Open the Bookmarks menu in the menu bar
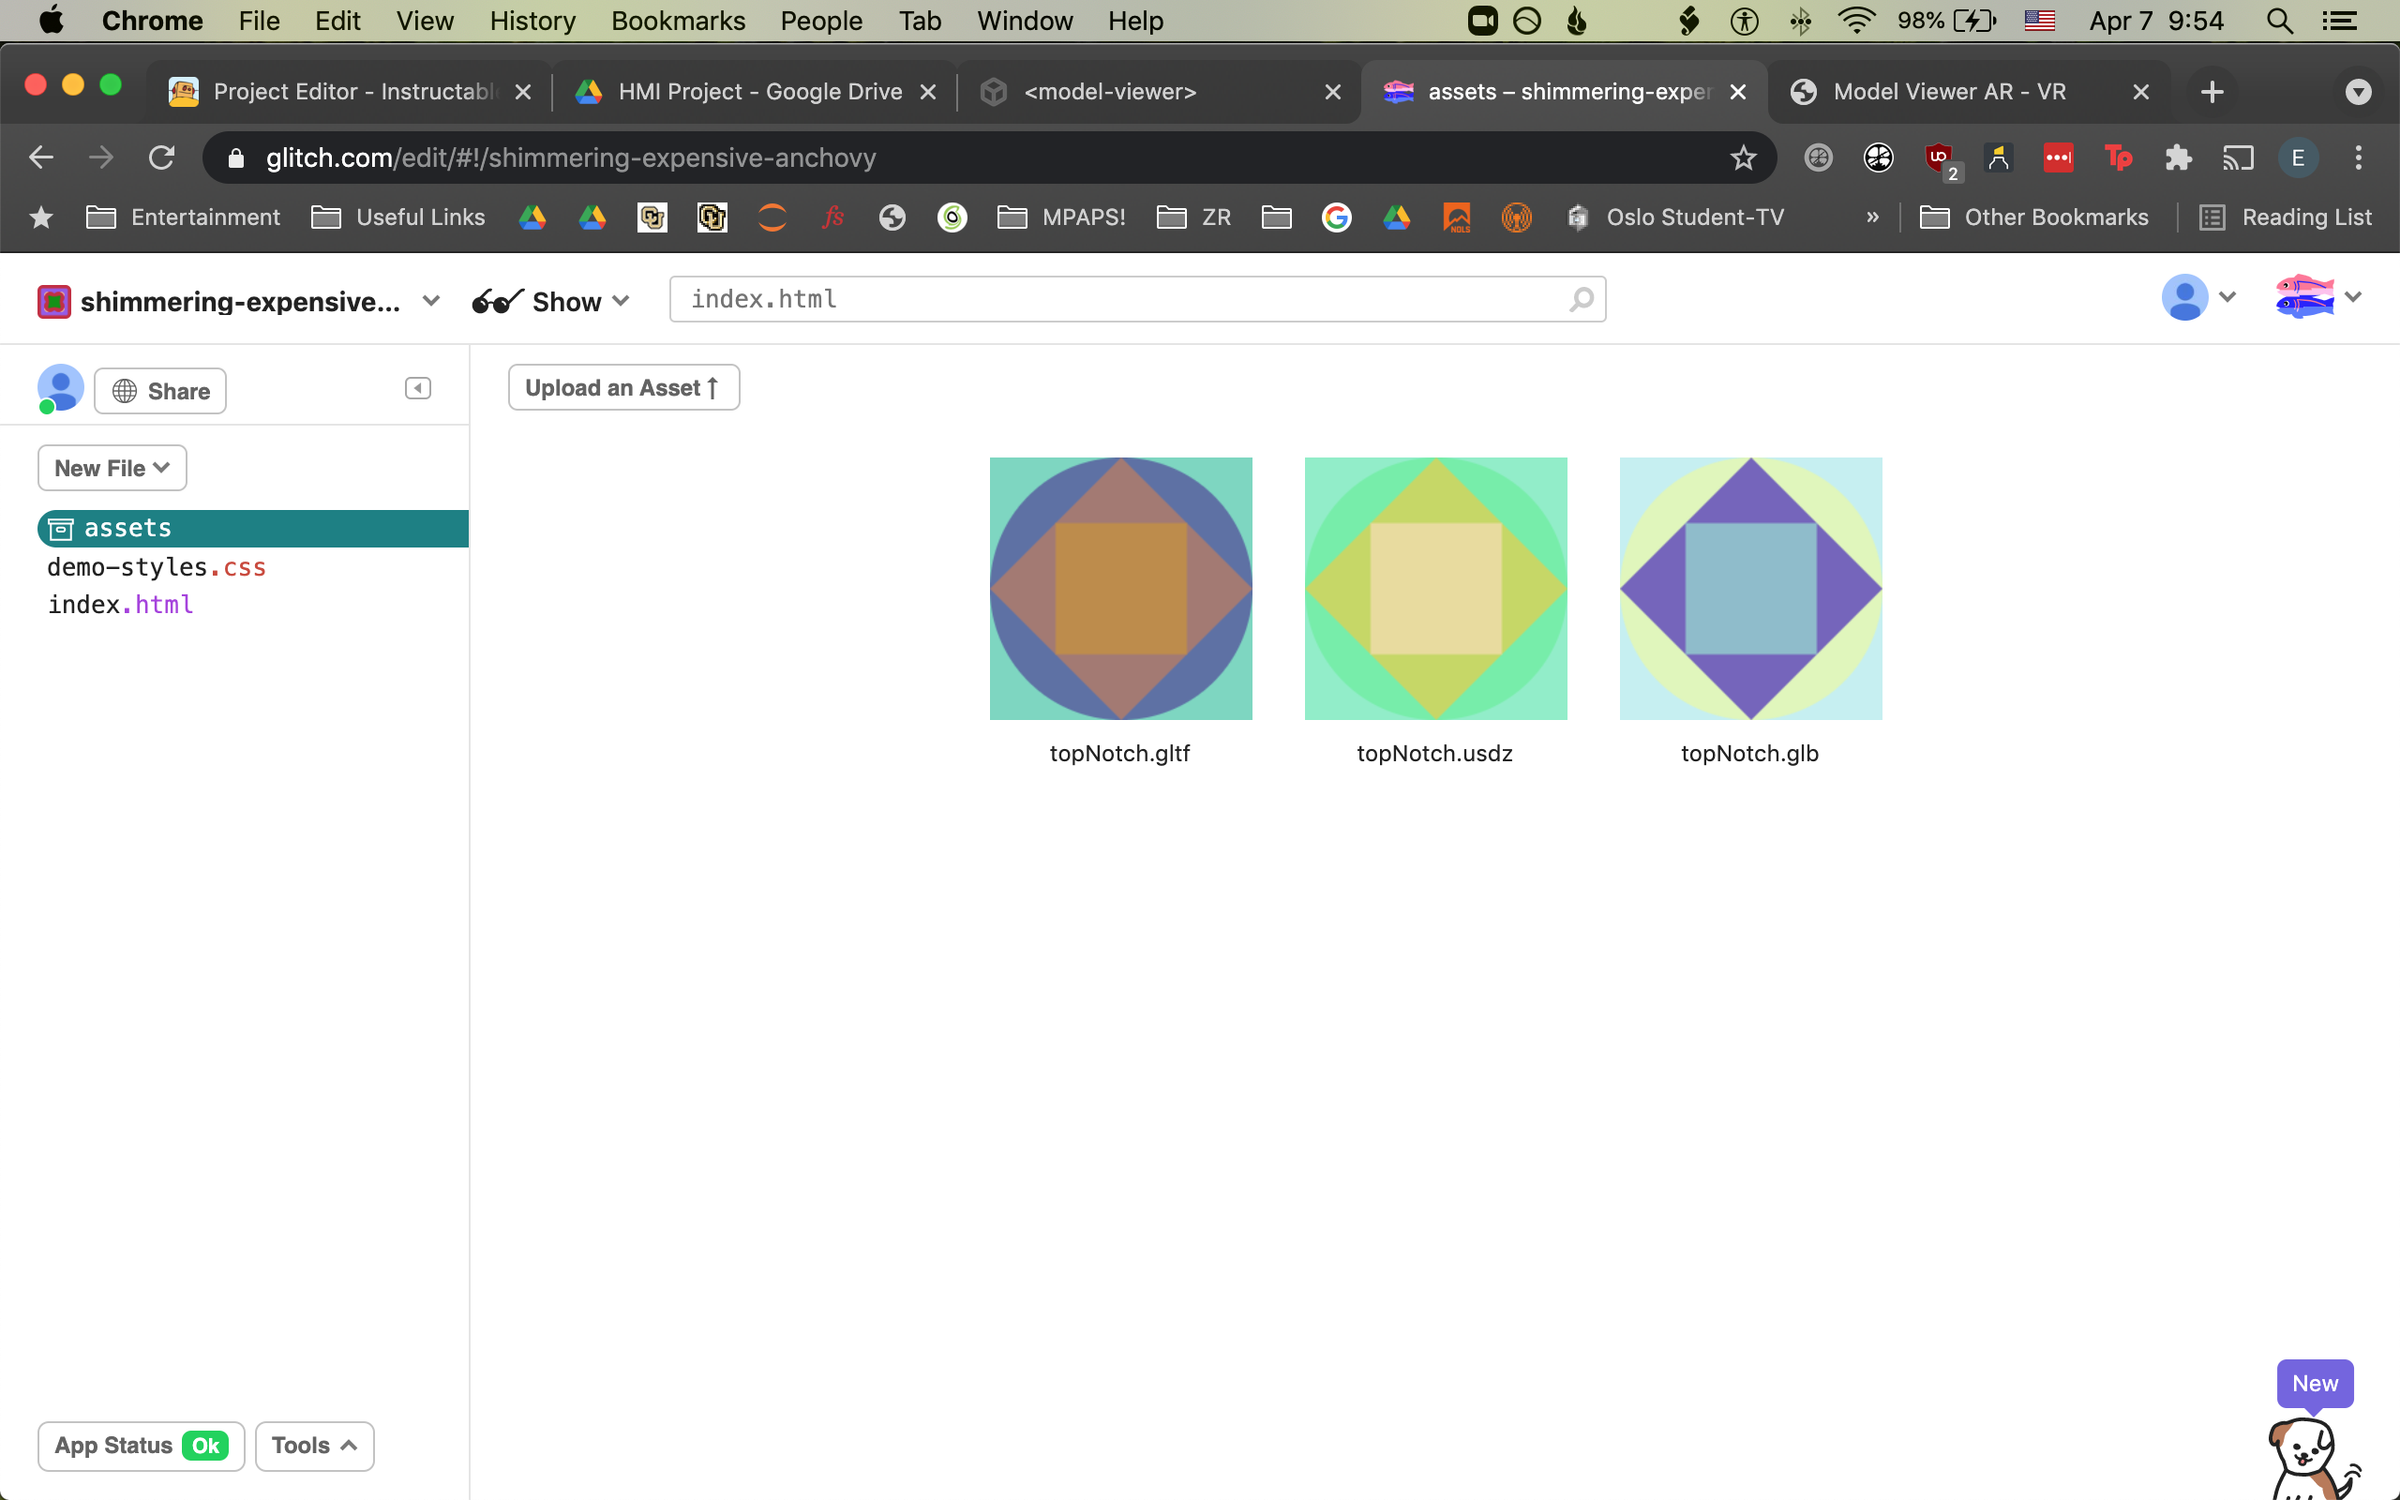 677,21
